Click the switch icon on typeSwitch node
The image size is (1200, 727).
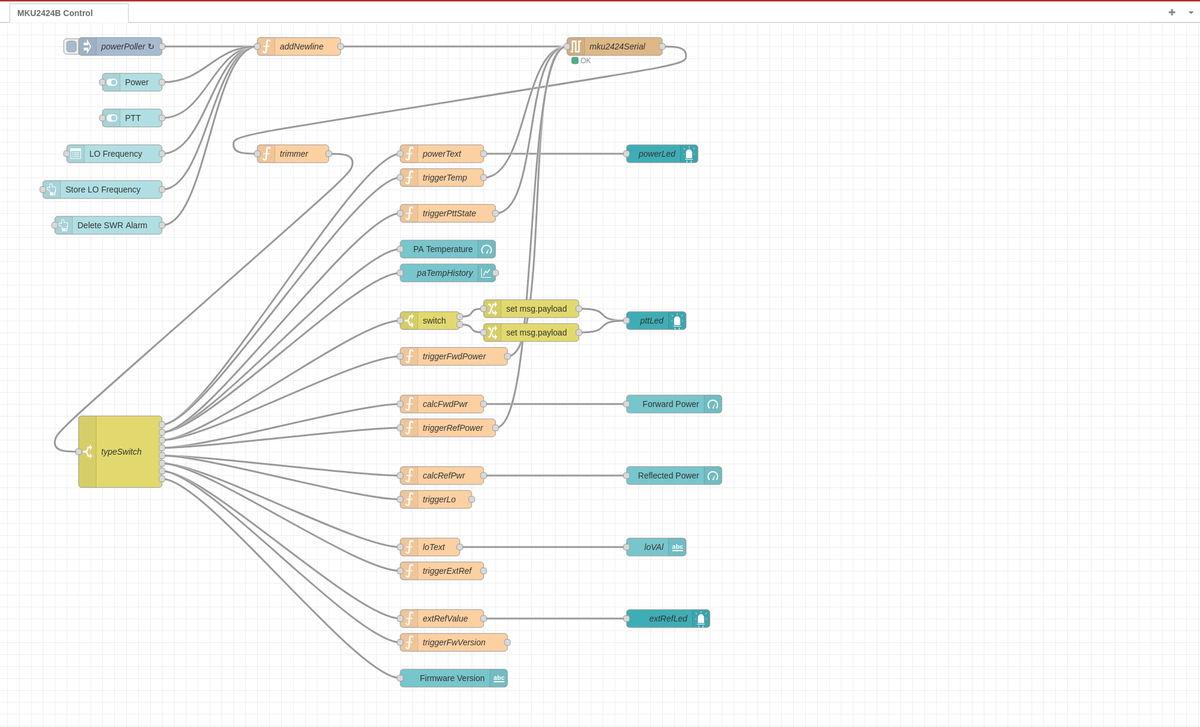[x=89, y=451]
